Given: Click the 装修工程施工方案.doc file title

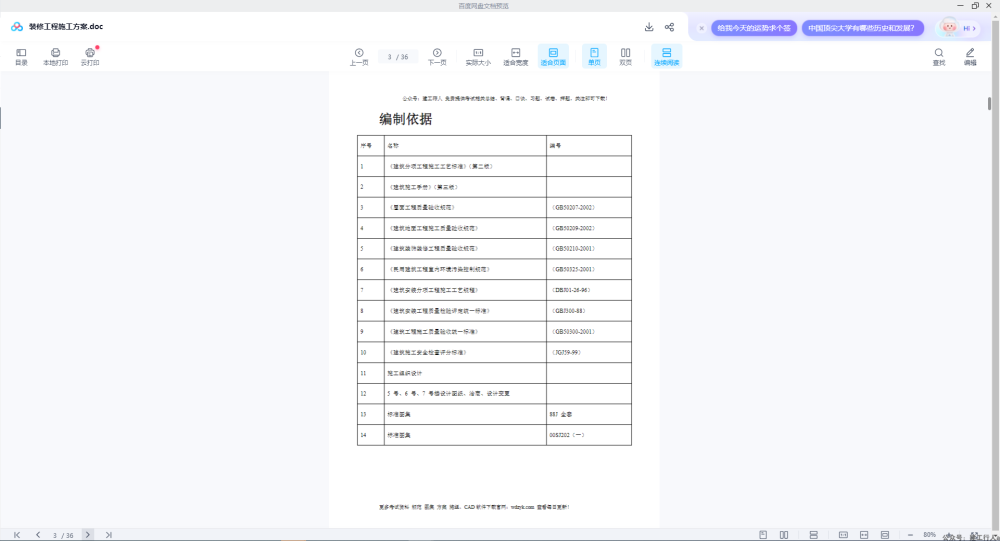Looking at the screenshot, I should coord(66,27).
